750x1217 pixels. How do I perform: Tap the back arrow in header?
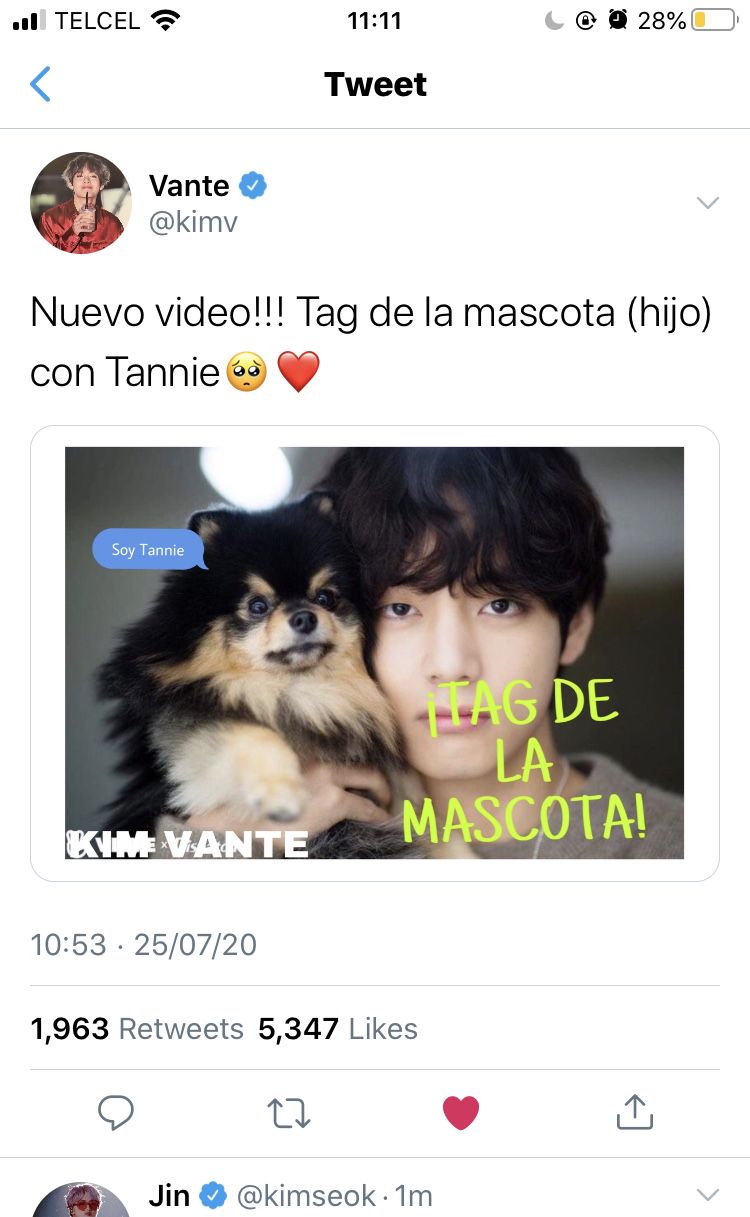click(x=40, y=84)
